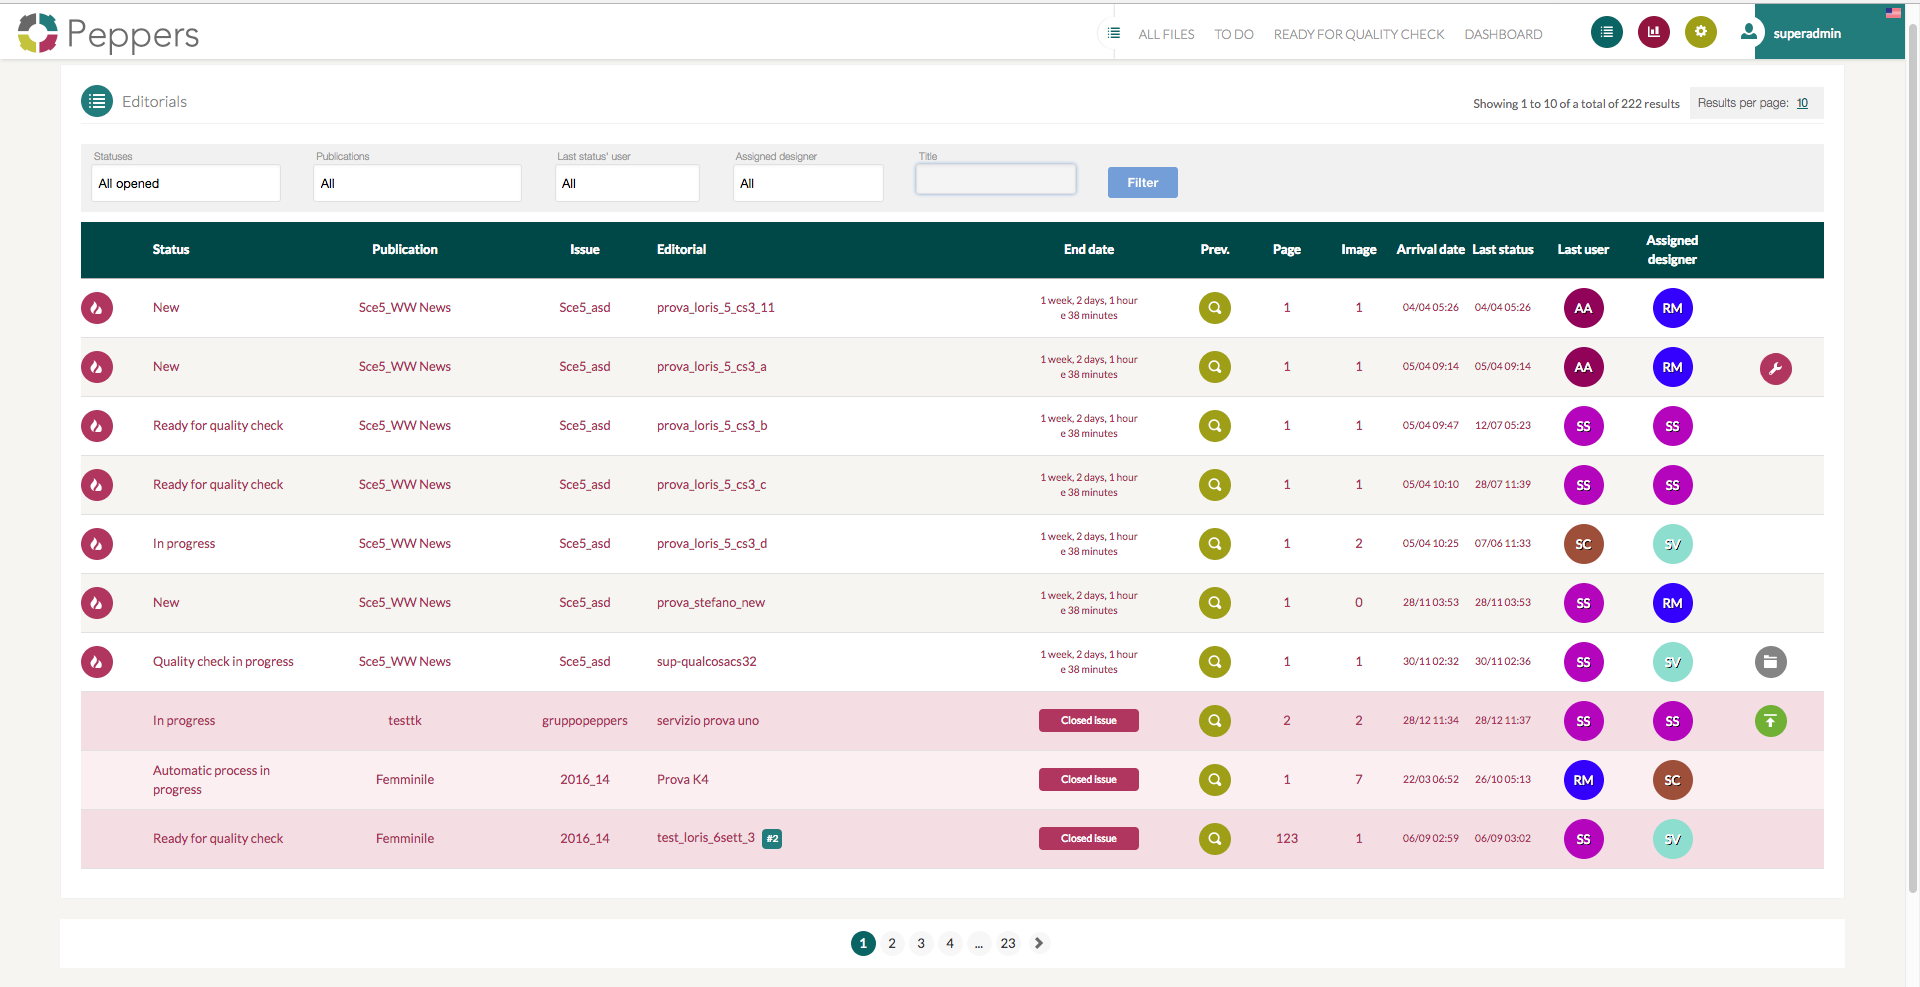Click the #2 badge next to test_loris_6sett_3
This screenshot has width=1920, height=987.
(x=772, y=839)
